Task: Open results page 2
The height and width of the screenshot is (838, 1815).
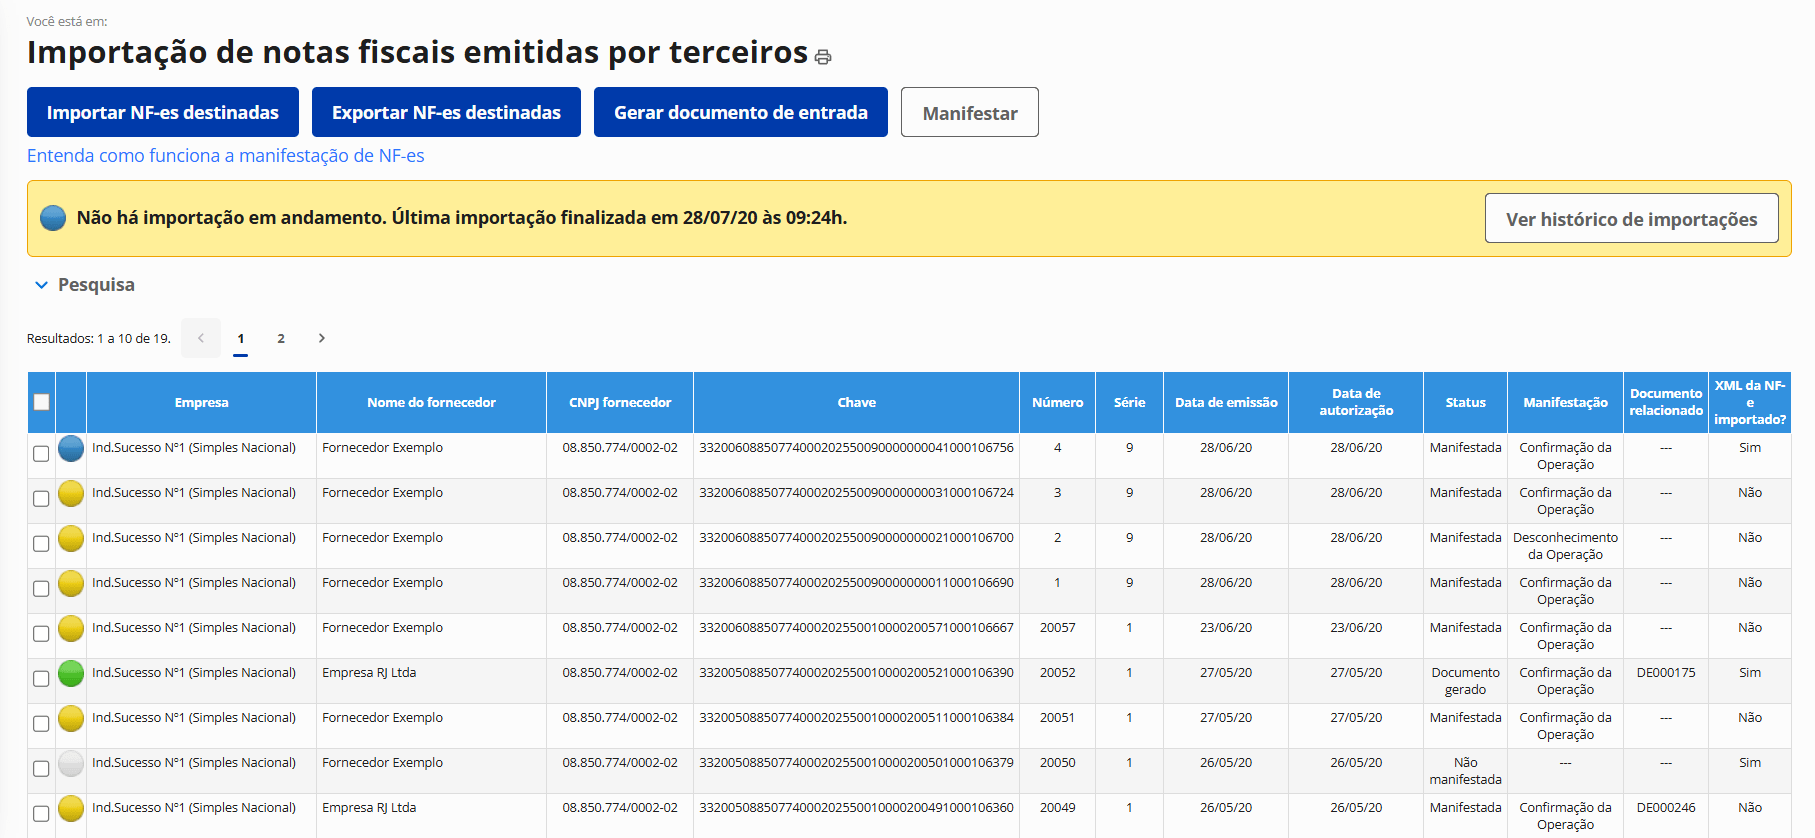Action: 281,338
